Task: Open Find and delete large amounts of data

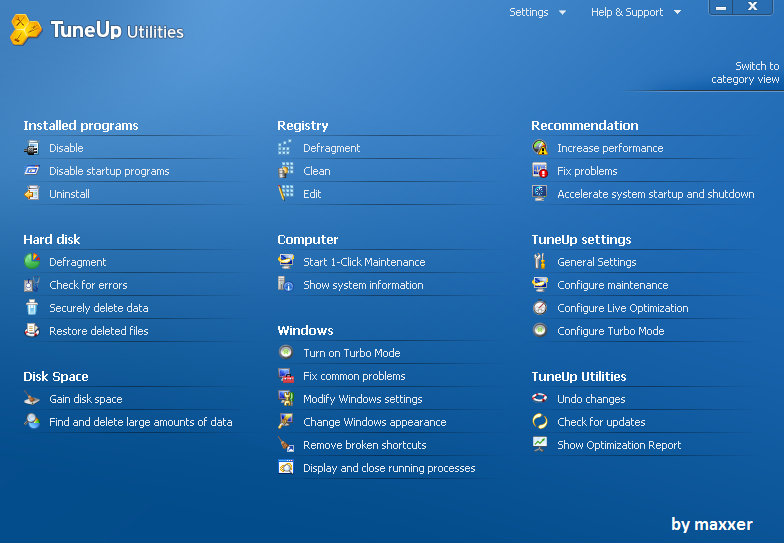Action: point(140,422)
